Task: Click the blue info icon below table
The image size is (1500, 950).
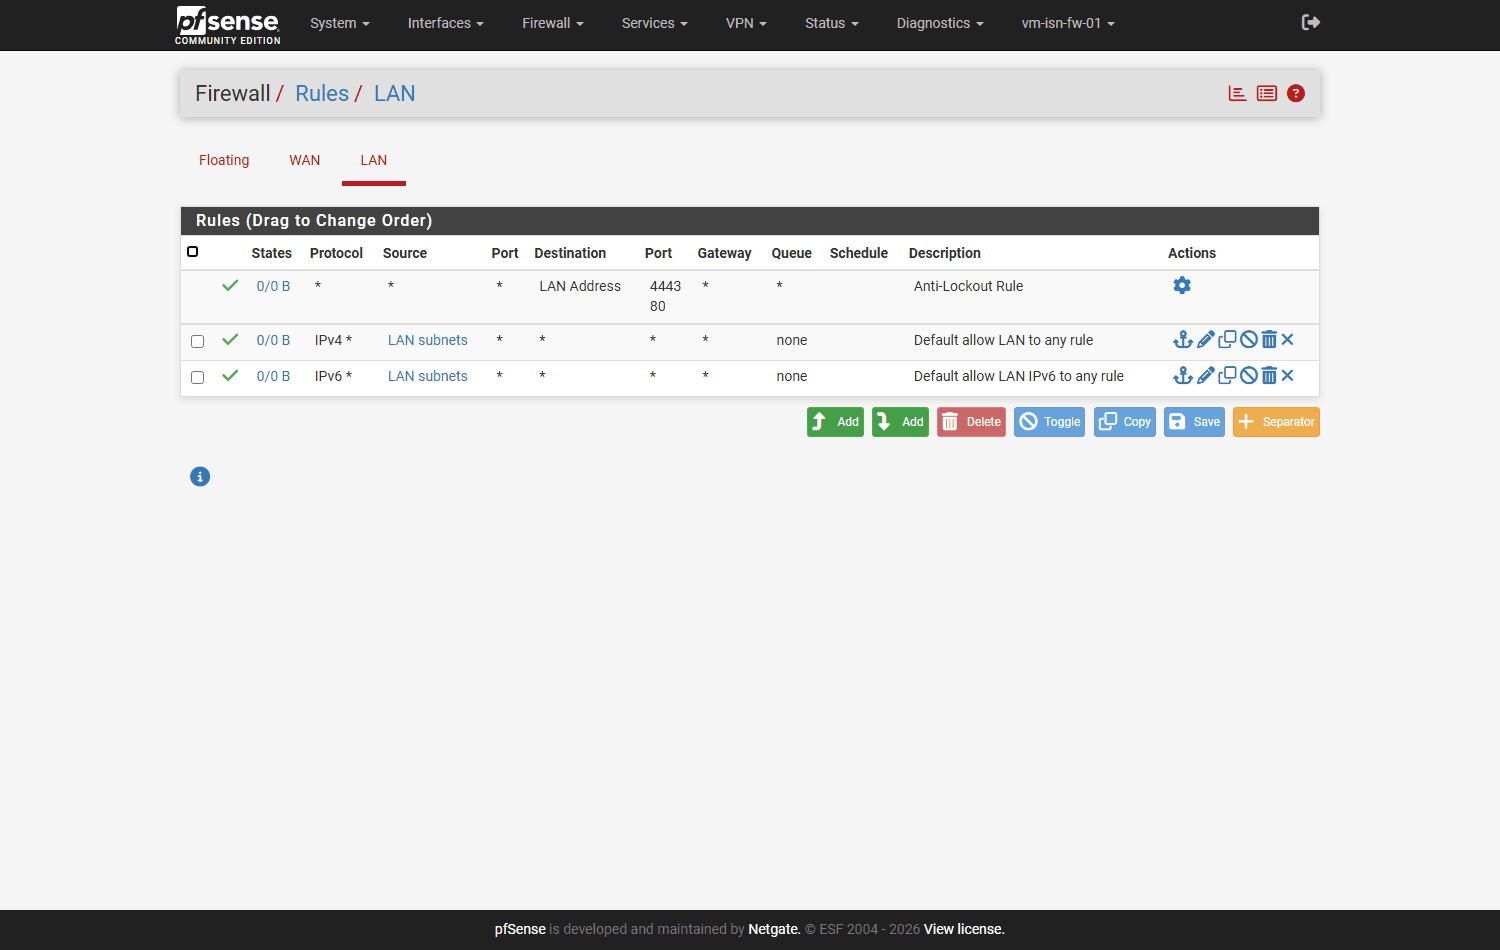Action: pyautogui.click(x=200, y=477)
